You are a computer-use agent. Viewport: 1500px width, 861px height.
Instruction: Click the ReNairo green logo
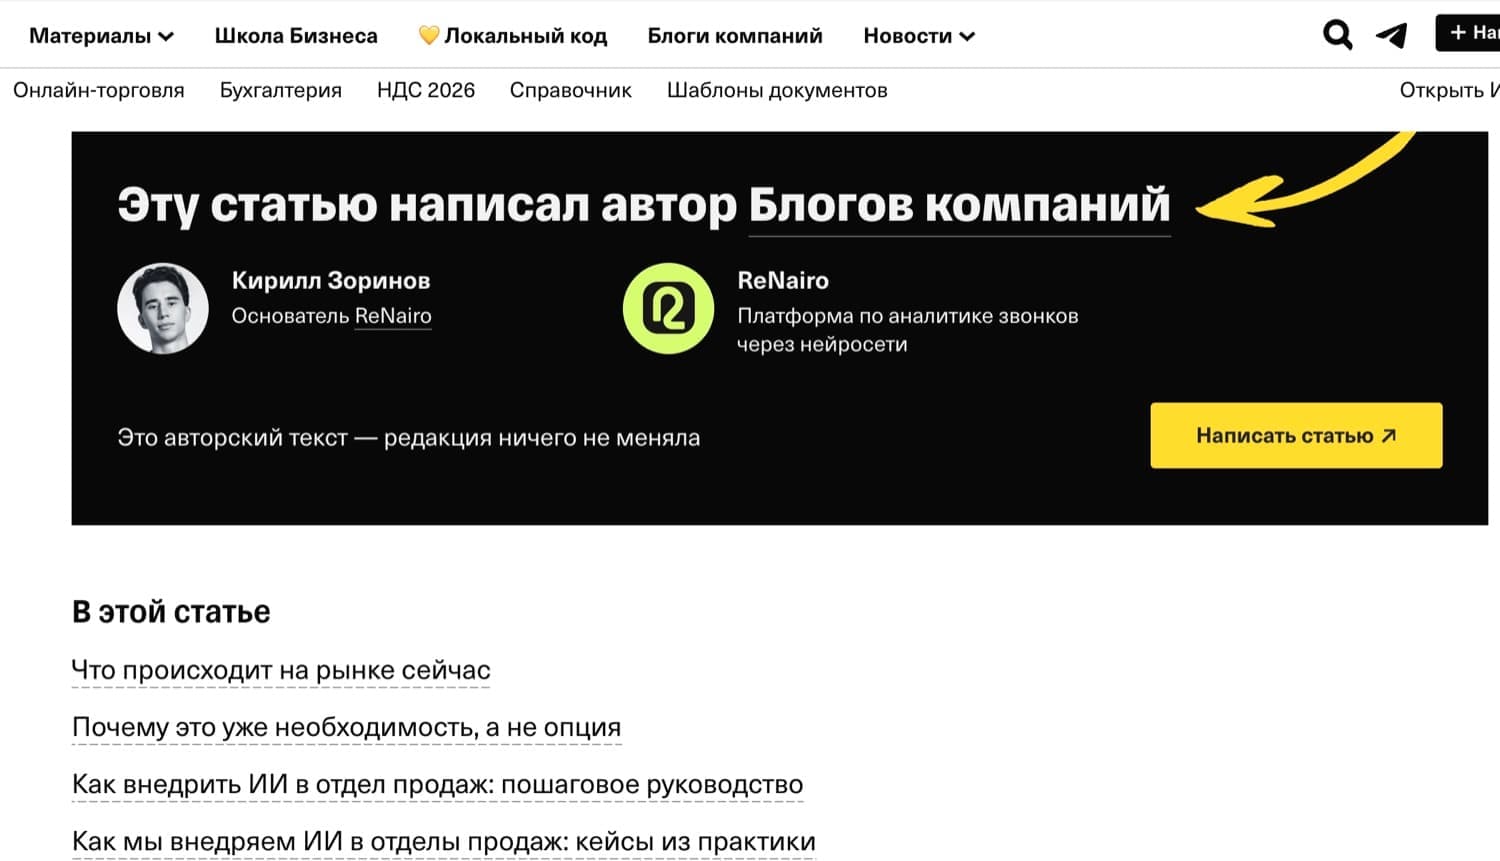668,308
